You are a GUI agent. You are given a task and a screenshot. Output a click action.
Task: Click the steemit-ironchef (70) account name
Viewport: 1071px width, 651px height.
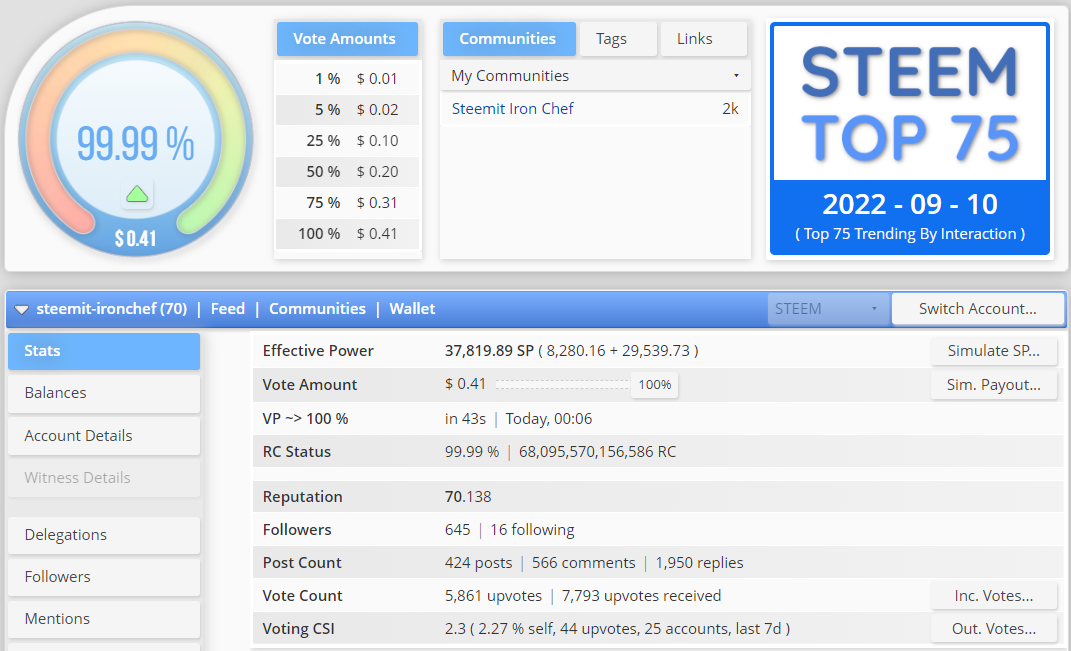click(x=111, y=309)
